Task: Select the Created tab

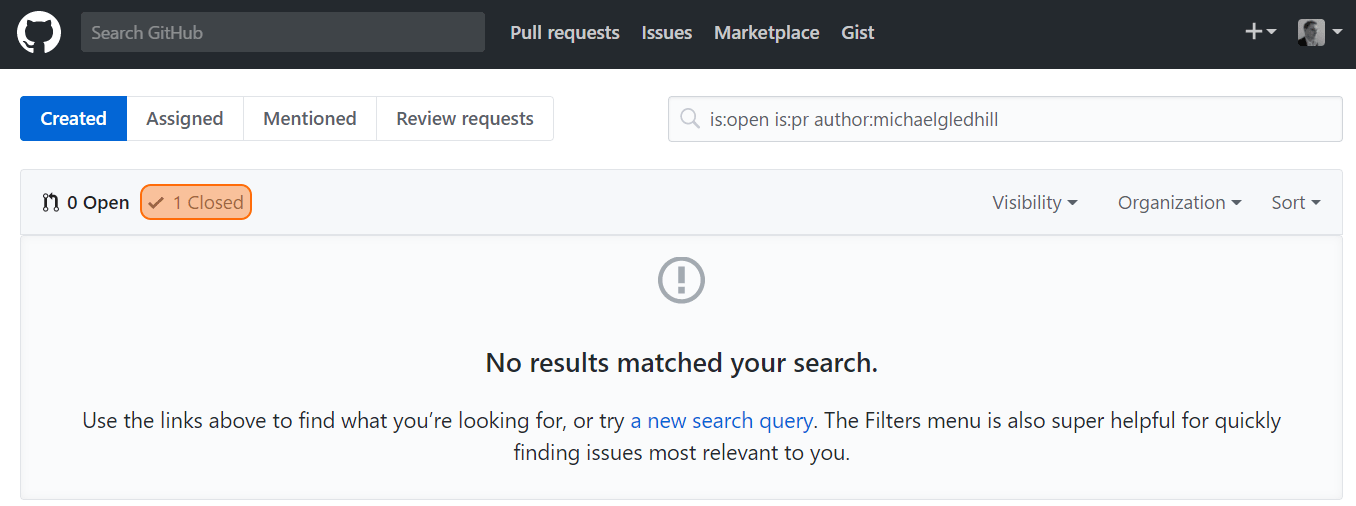Action: pos(74,118)
